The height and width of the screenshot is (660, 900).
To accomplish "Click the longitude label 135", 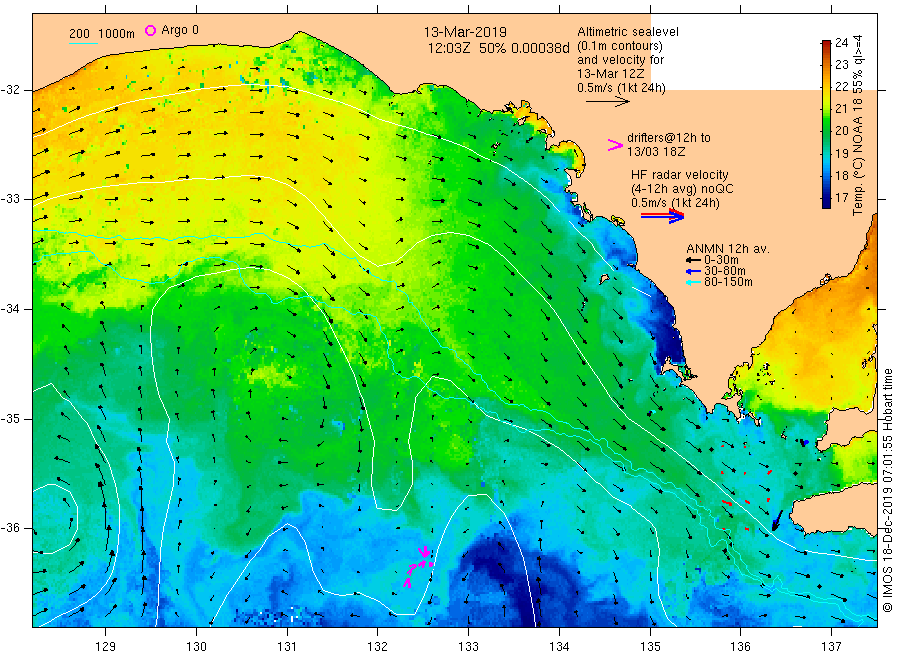I will click(x=650, y=647).
